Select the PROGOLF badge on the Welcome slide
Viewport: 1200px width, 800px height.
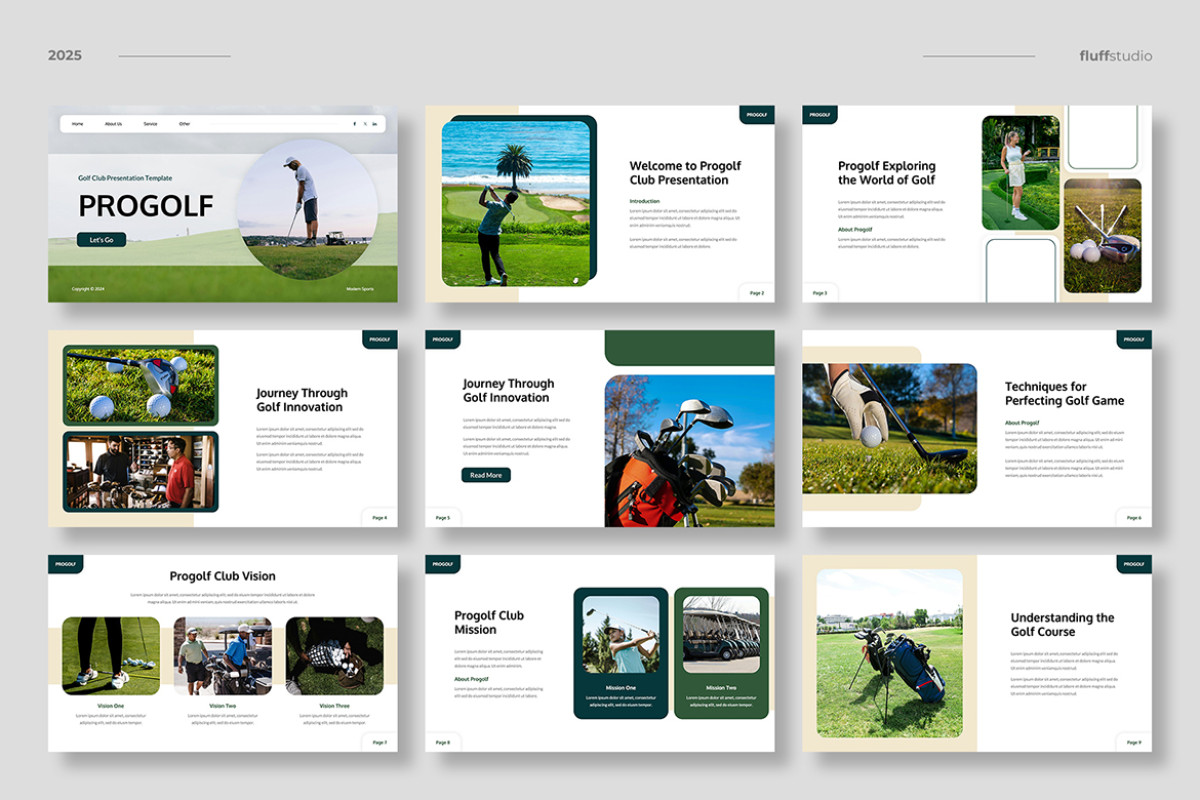[x=756, y=115]
